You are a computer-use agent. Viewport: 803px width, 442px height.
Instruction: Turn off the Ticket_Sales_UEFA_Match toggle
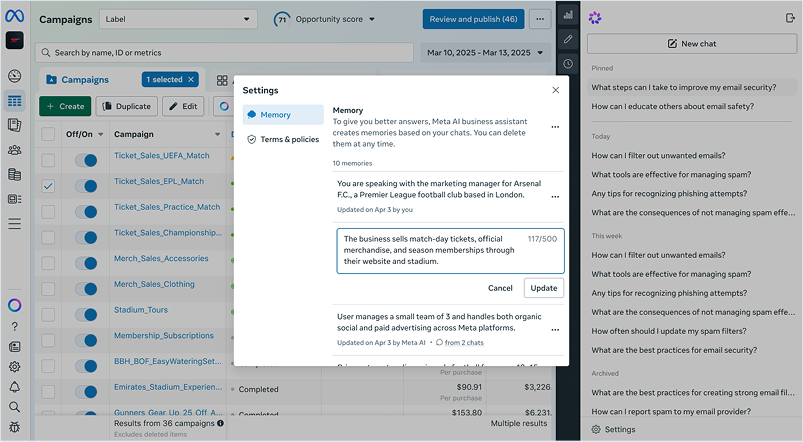(x=86, y=160)
